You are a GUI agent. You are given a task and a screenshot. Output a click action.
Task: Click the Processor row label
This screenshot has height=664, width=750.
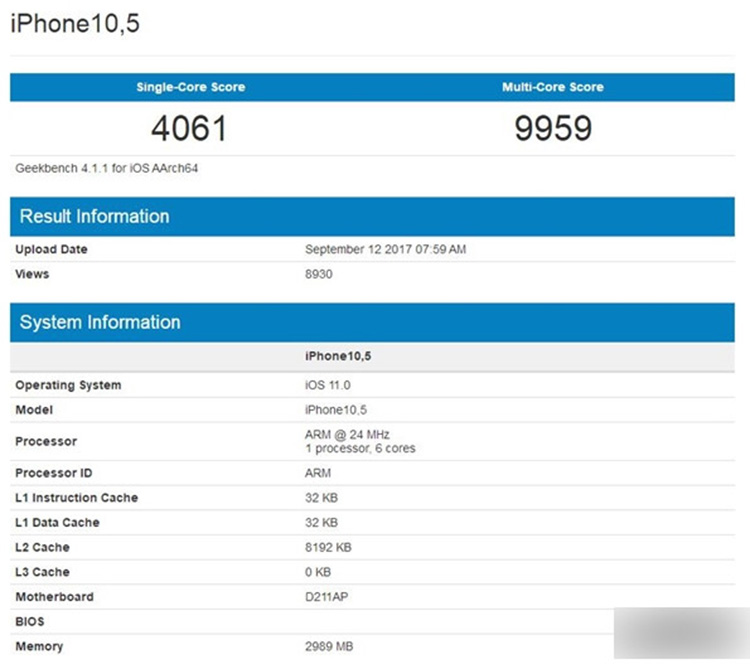point(46,442)
